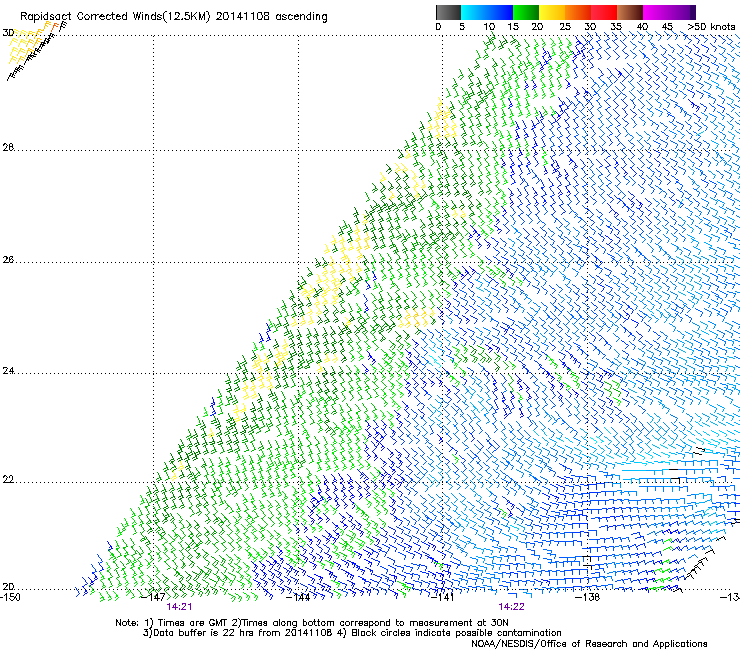Viewport: 740px width, 650px height.
Task: Click the map title ending '20141108 ascending'
Action: coord(174,17)
